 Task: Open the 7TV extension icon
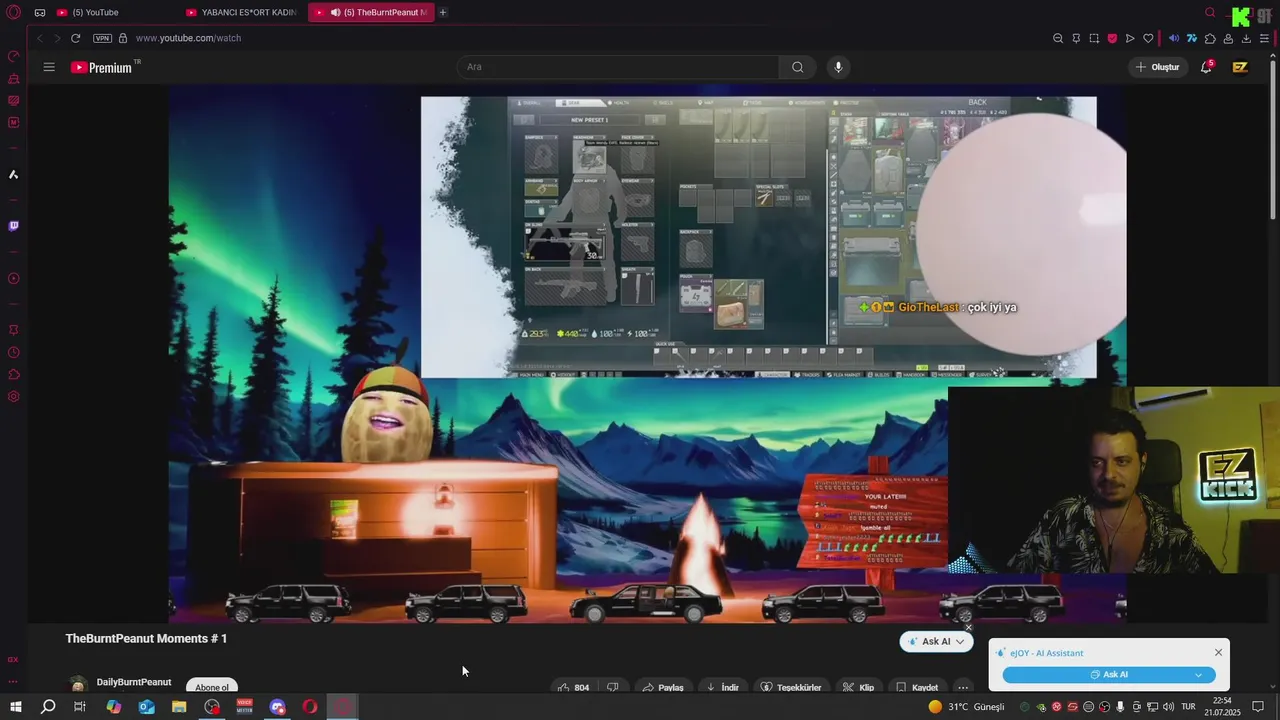pyautogui.click(x=1192, y=38)
